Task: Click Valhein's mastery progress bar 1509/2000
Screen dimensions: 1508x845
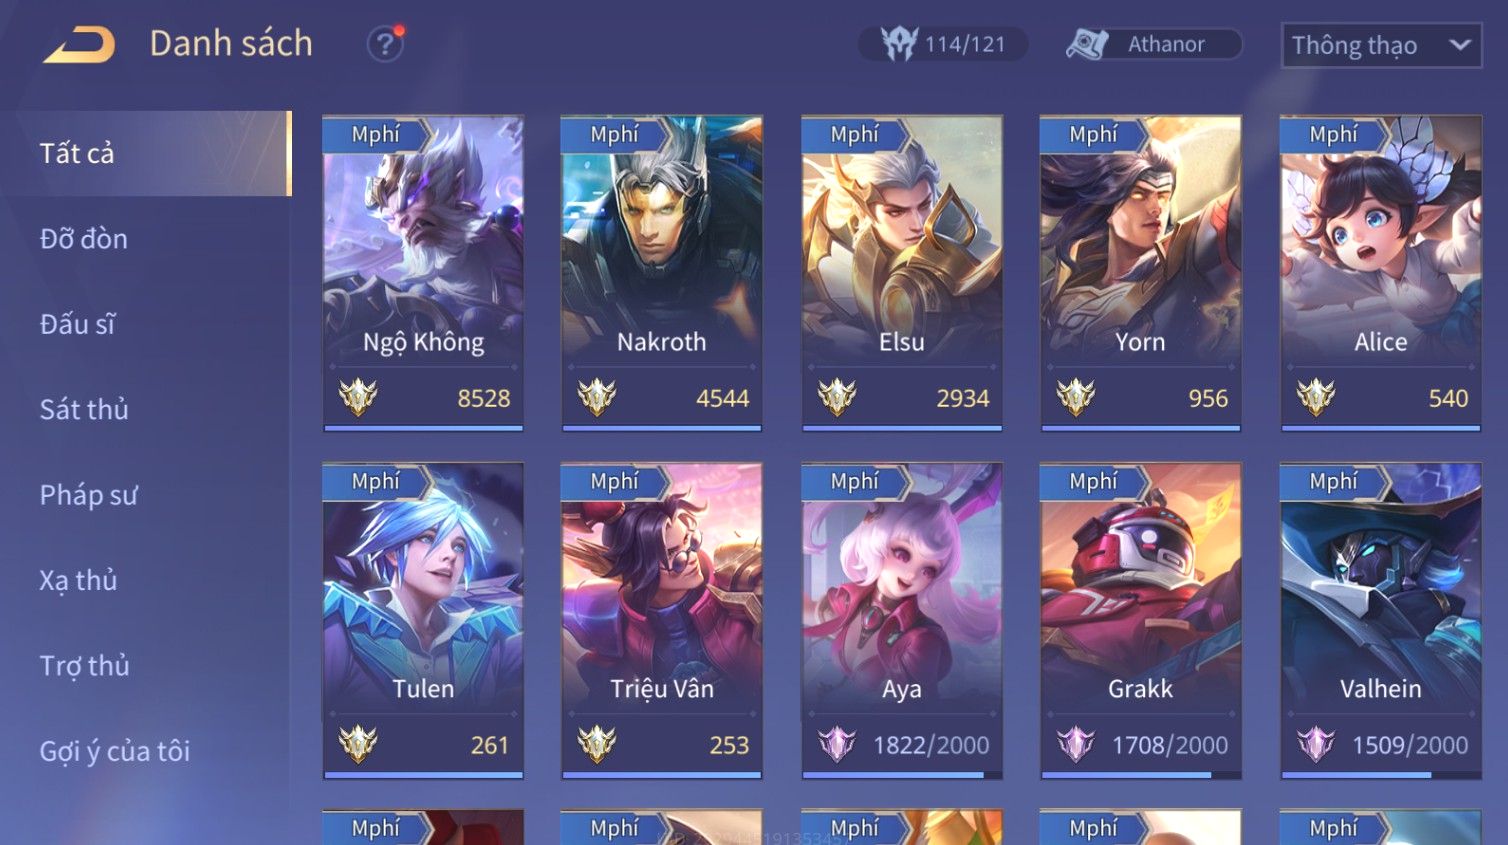Action: pos(1381,774)
